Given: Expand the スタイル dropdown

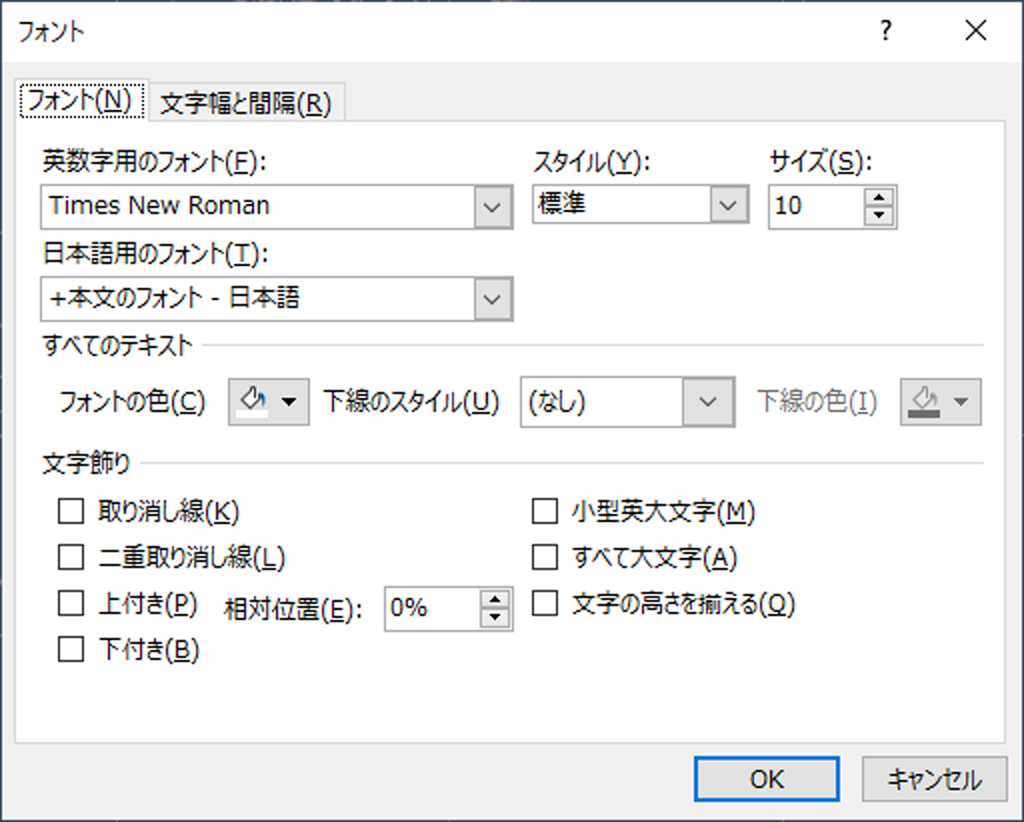Looking at the screenshot, I should pos(727,206).
